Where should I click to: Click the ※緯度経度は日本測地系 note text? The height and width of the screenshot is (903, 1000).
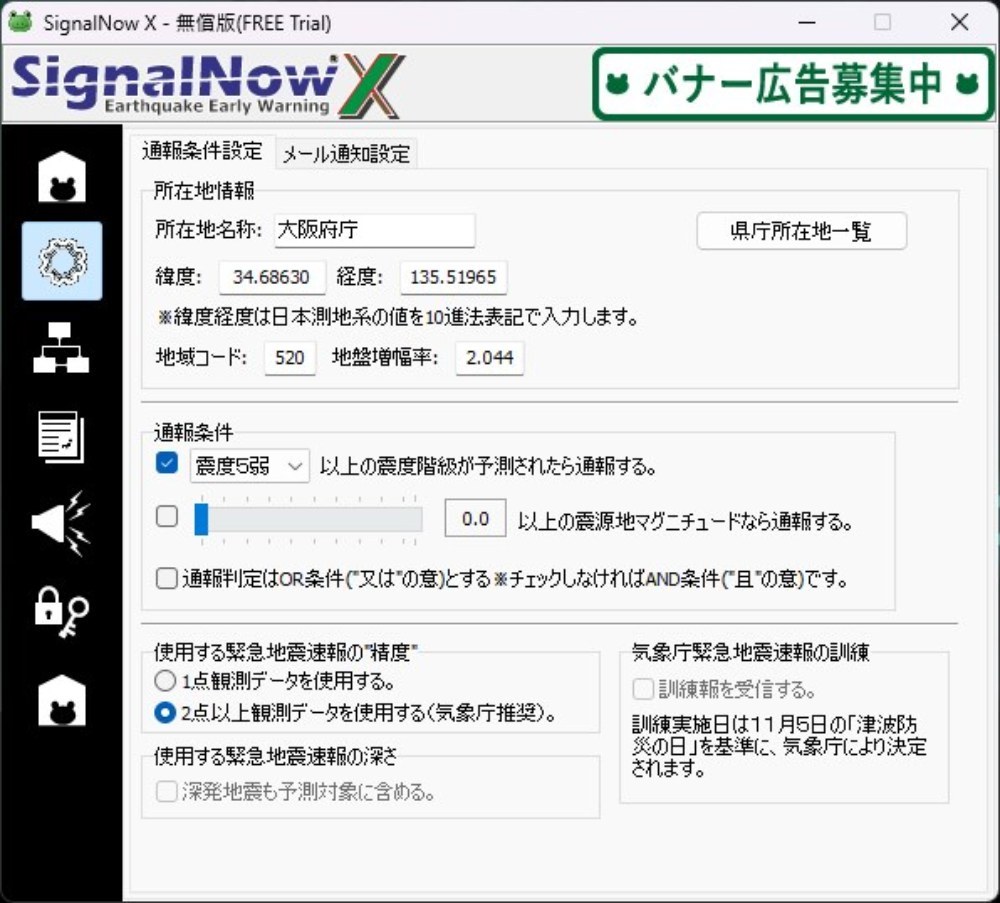[x=398, y=317]
